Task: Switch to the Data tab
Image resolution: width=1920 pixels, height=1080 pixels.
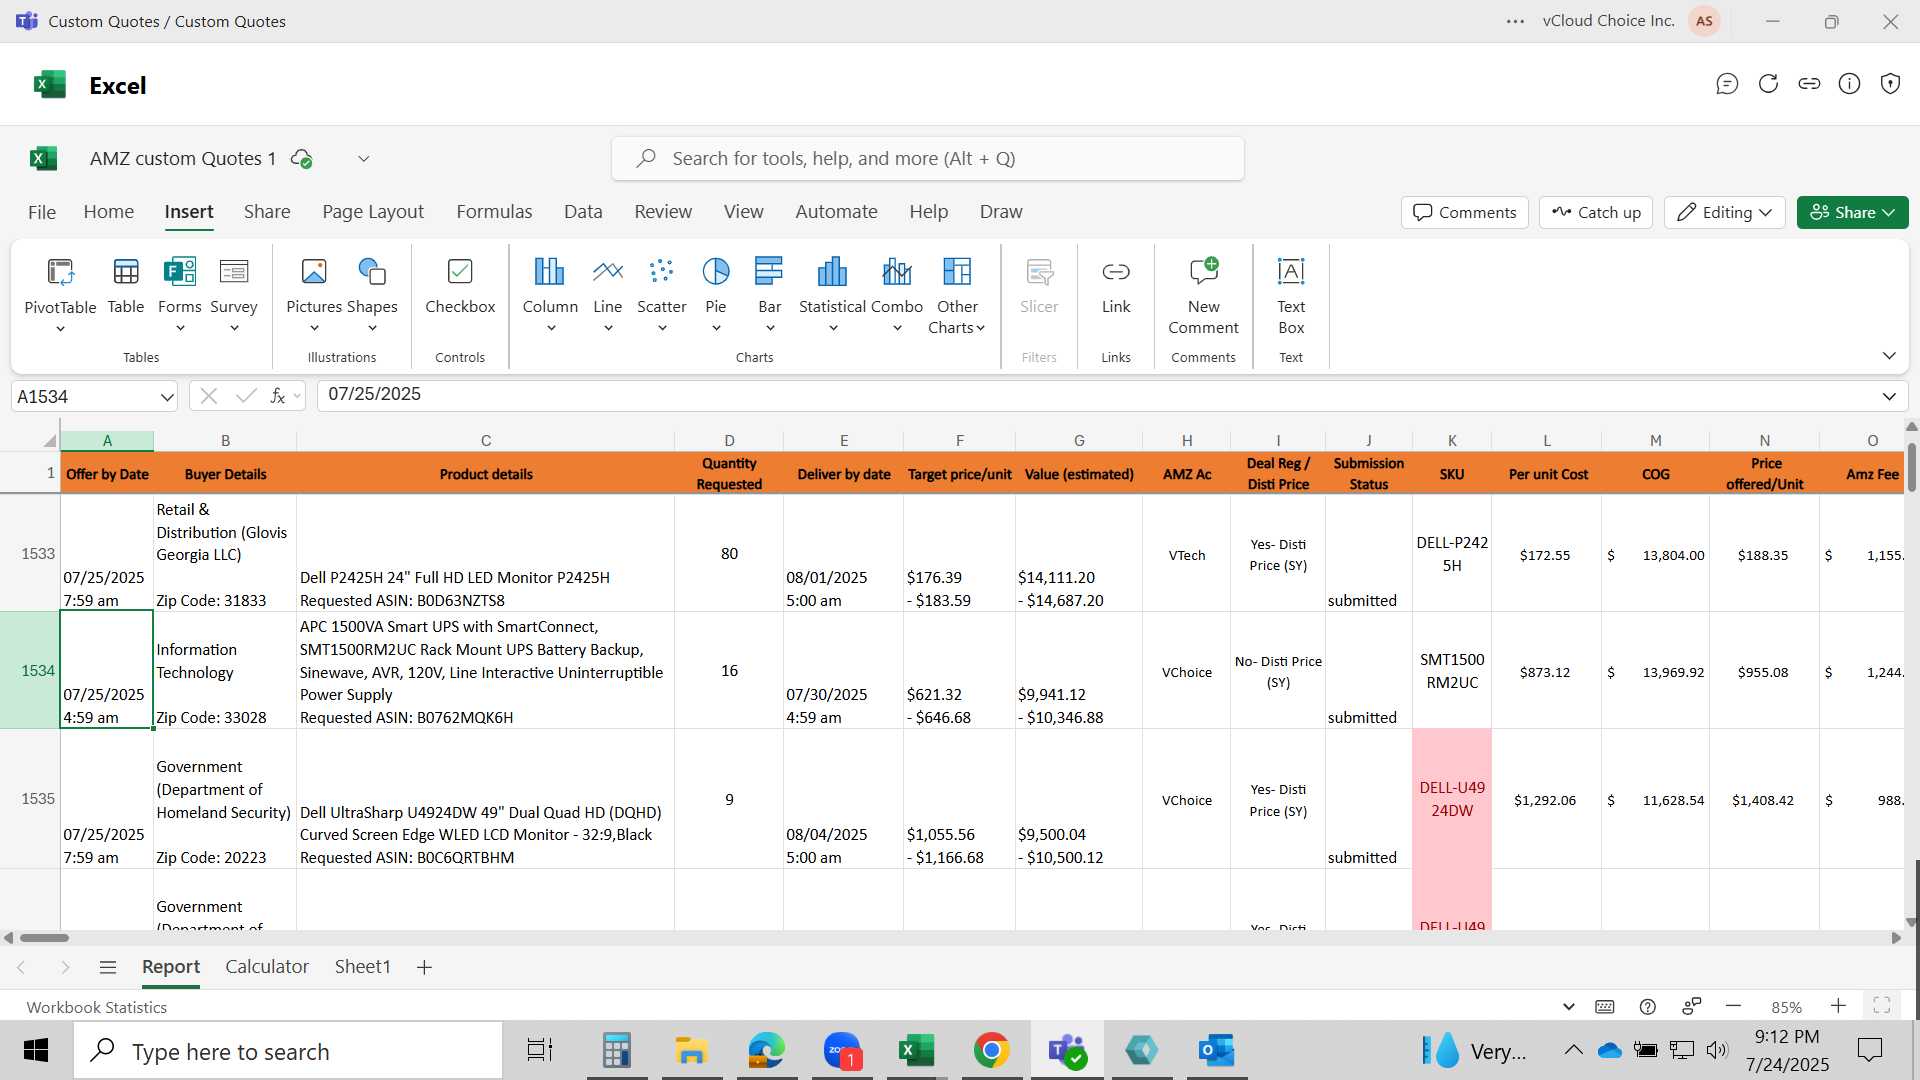Action: (x=583, y=212)
